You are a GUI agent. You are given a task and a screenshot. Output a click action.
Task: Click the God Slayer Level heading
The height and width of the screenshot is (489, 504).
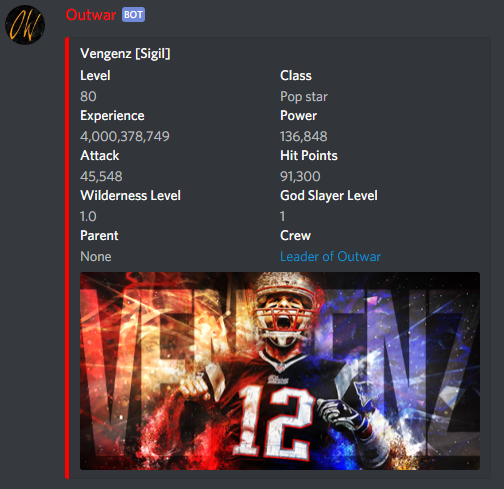(x=329, y=196)
